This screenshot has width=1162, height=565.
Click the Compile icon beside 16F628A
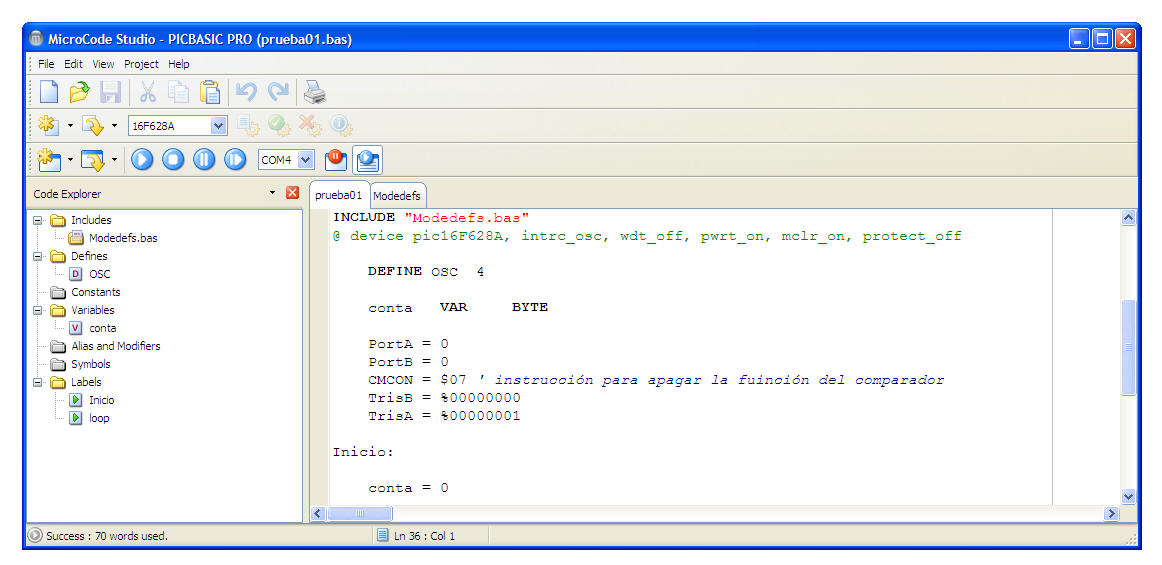49,125
